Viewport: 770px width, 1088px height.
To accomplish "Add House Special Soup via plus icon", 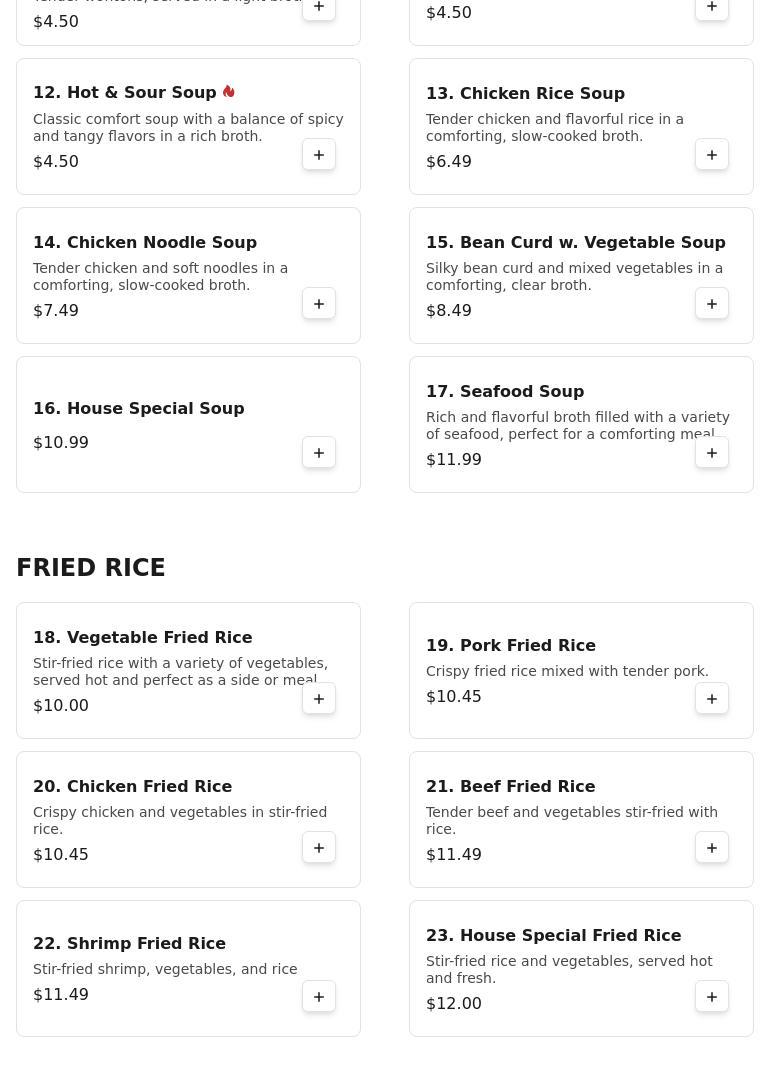I will (318, 453).
